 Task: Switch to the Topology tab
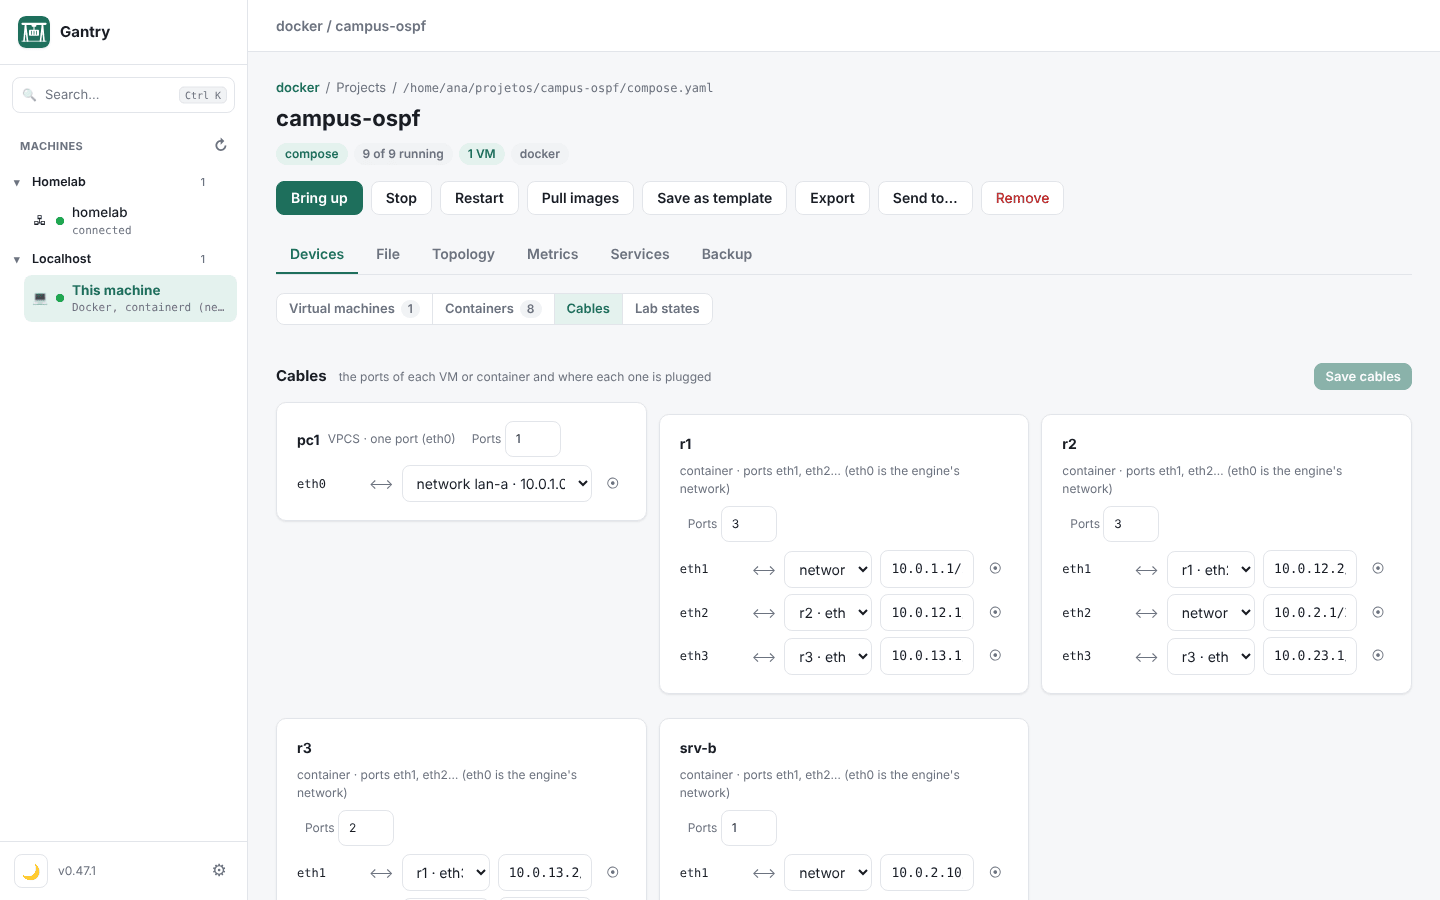point(463,254)
